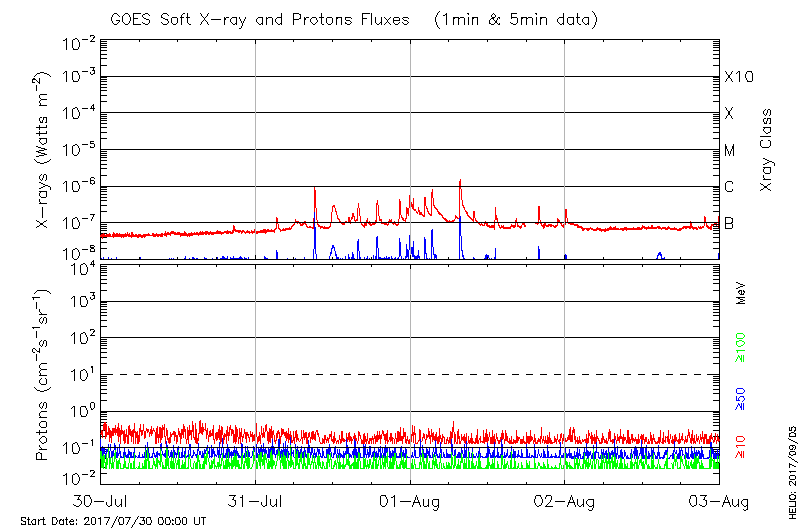Click the 'Xray Class' right axis label
The width and height of the screenshot is (800, 530).
(767, 149)
